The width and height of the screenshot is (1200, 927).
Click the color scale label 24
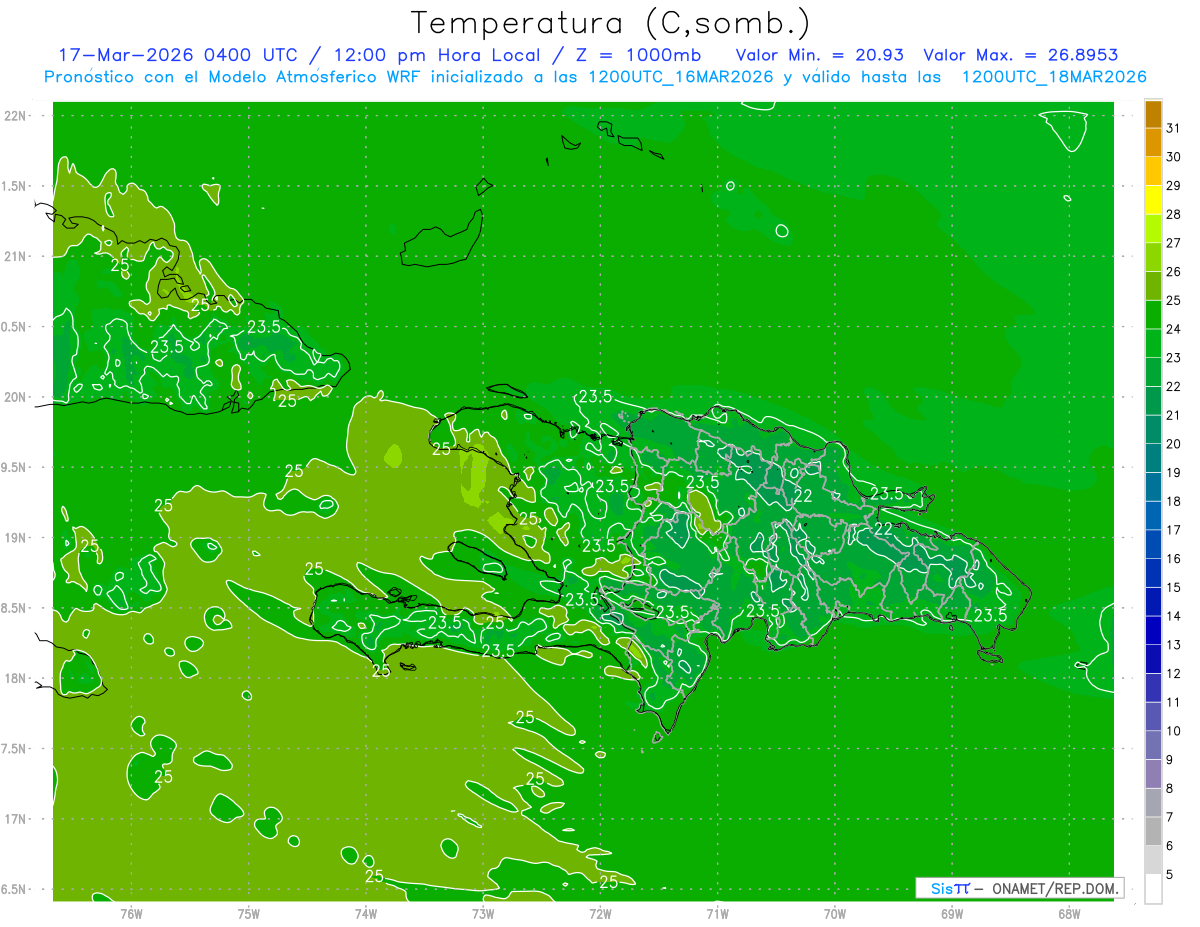point(1174,329)
